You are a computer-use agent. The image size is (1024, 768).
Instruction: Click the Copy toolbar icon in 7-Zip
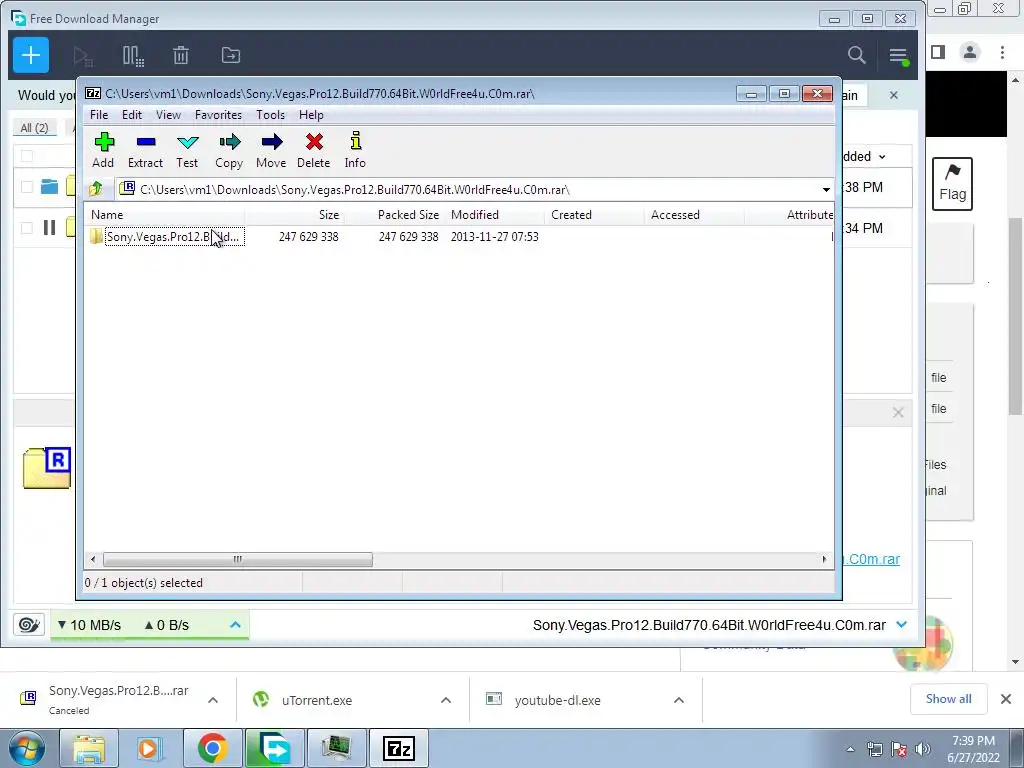click(x=229, y=142)
